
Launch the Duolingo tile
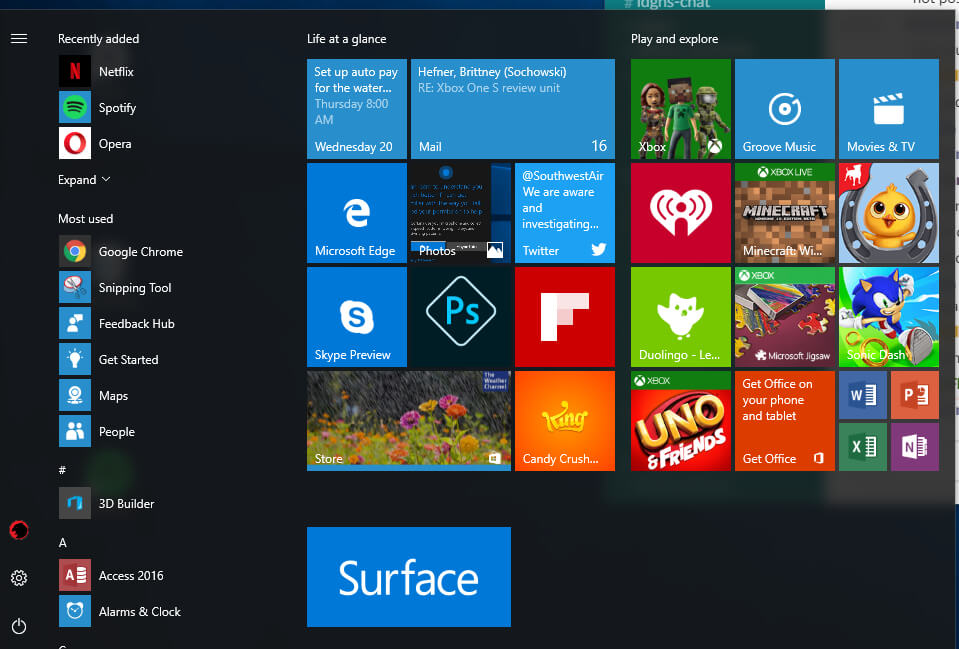click(681, 317)
